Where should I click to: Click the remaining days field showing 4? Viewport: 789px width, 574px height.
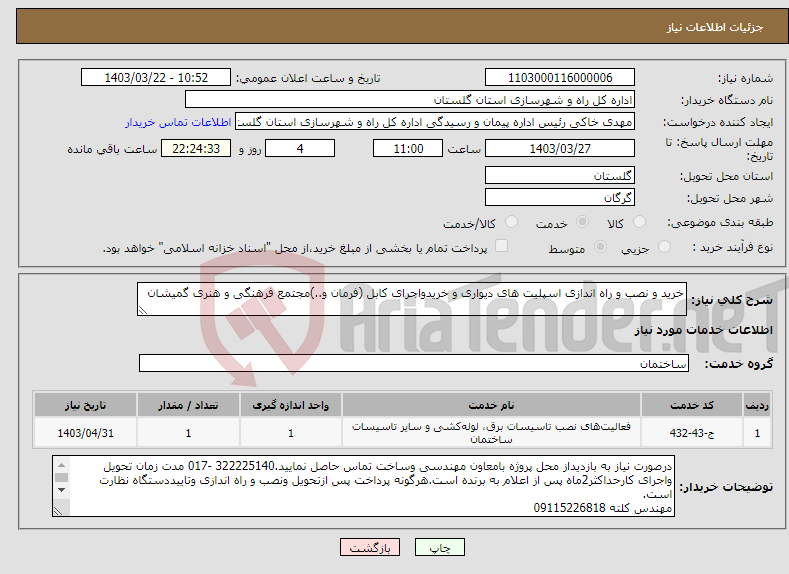(x=300, y=148)
